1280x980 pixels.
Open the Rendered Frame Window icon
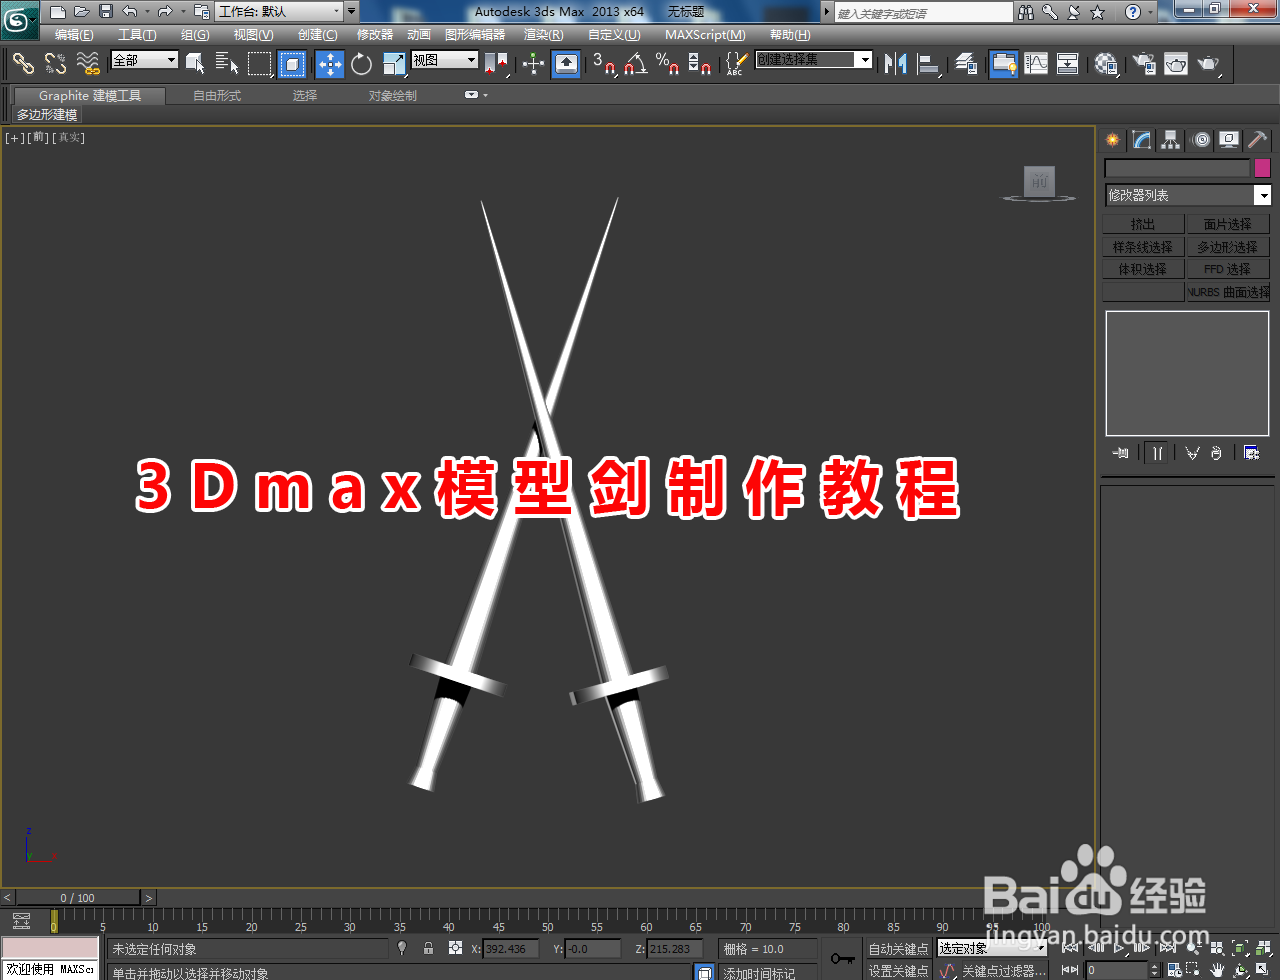1176,64
